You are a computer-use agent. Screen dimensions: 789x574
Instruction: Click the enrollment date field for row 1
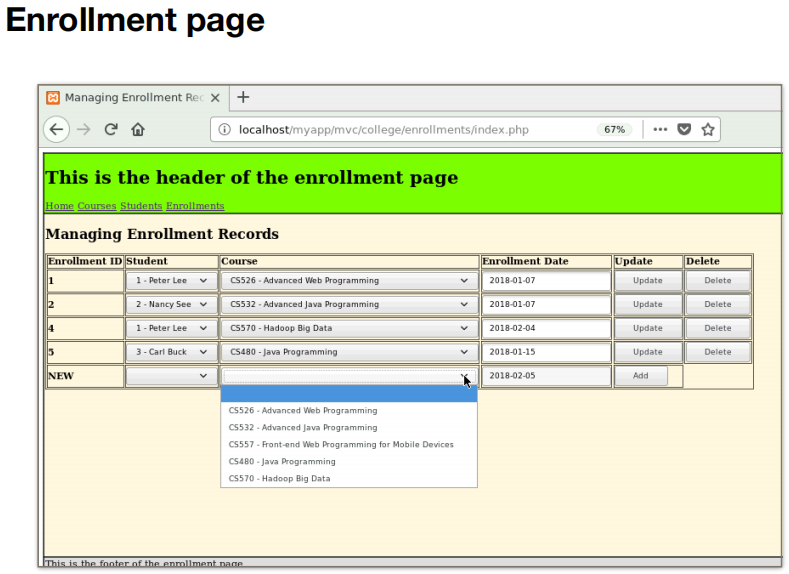coord(546,281)
